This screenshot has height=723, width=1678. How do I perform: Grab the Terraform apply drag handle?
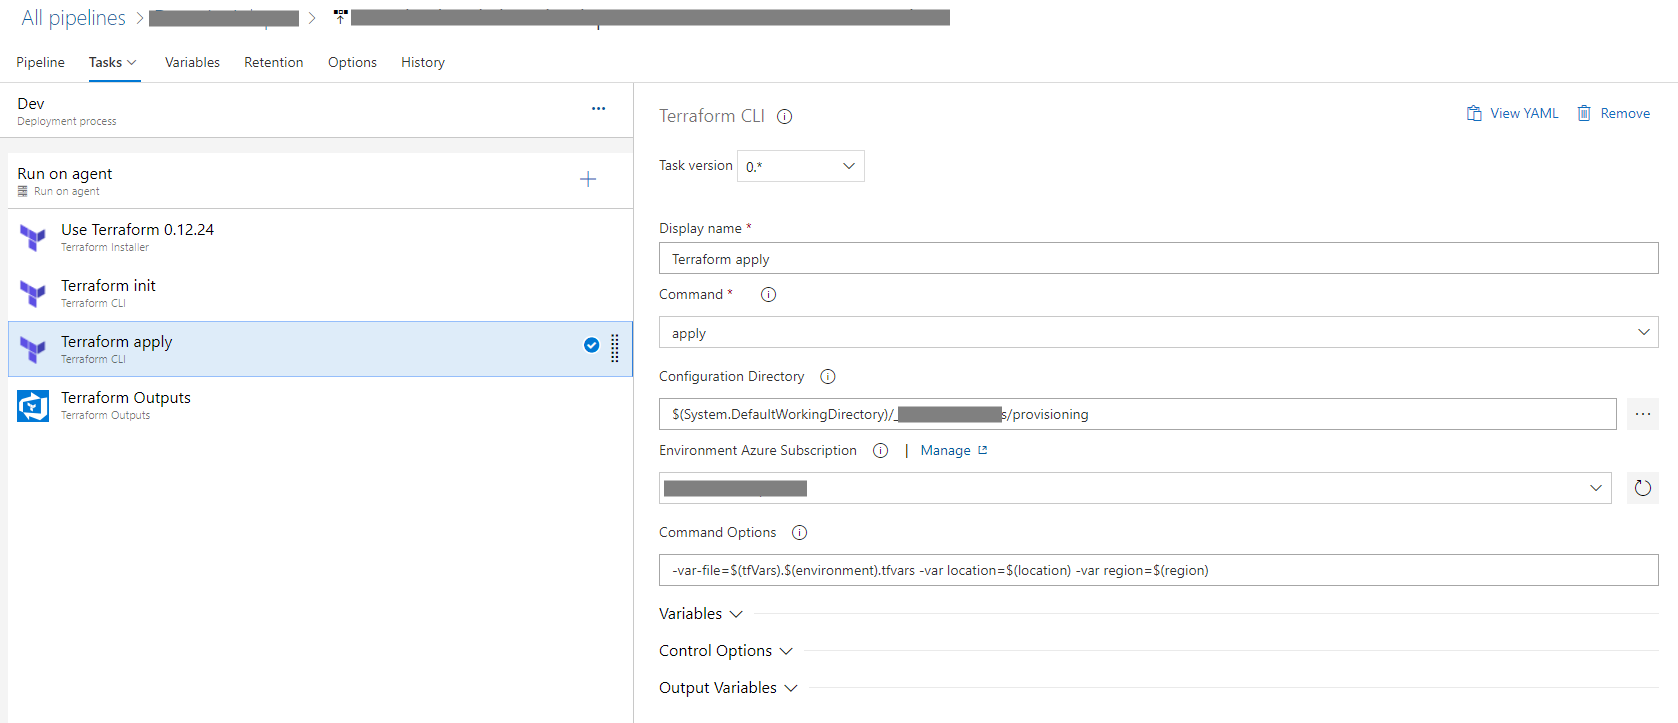coord(615,347)
